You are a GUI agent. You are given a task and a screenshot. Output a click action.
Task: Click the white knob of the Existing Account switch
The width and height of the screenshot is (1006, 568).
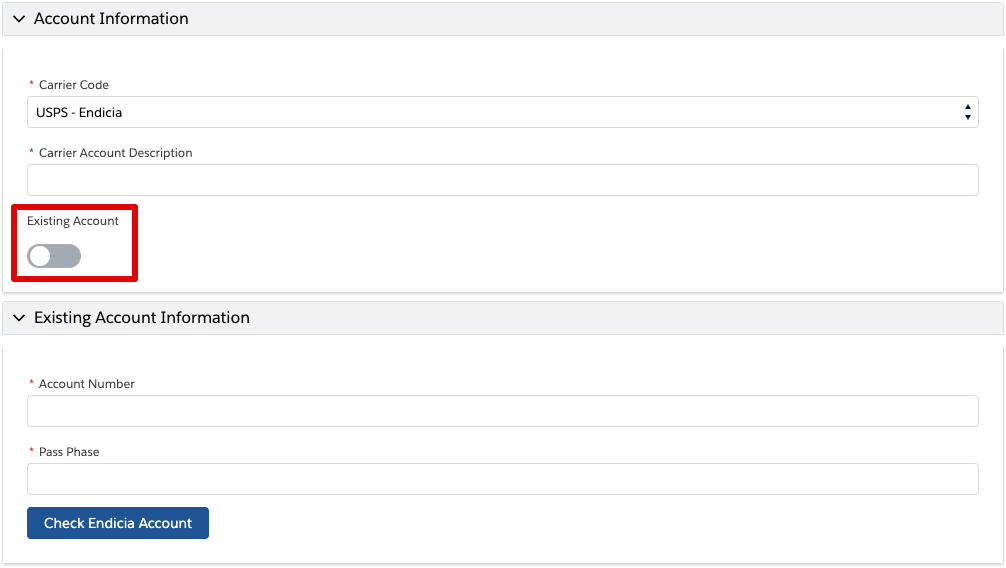[x=40, y=256]
